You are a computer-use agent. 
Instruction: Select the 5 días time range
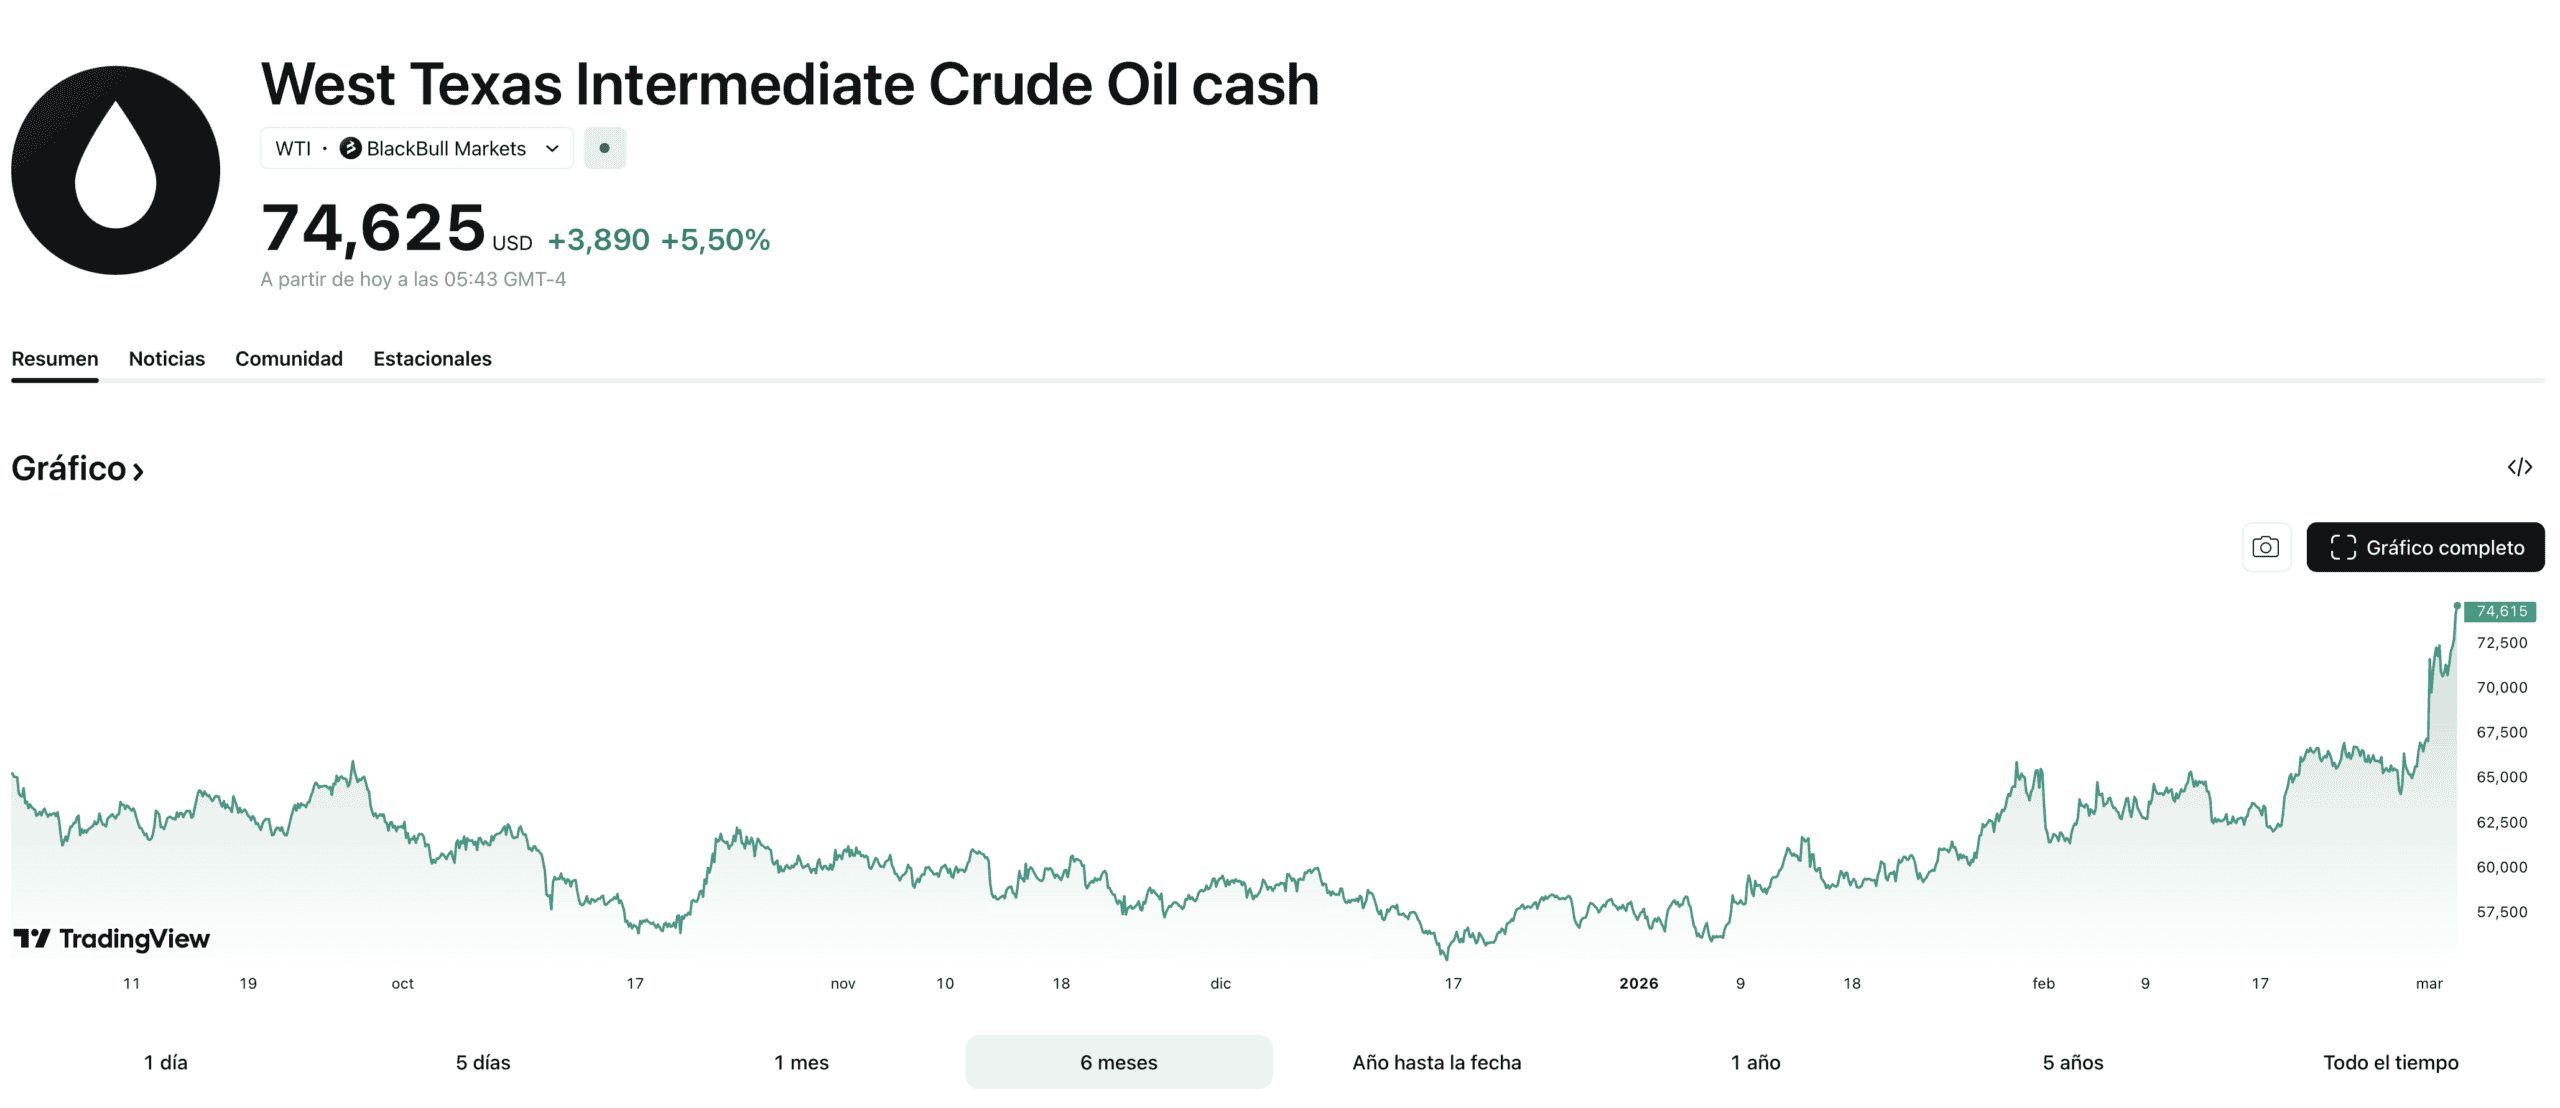pyautogui.click(x=483, y=1062)
